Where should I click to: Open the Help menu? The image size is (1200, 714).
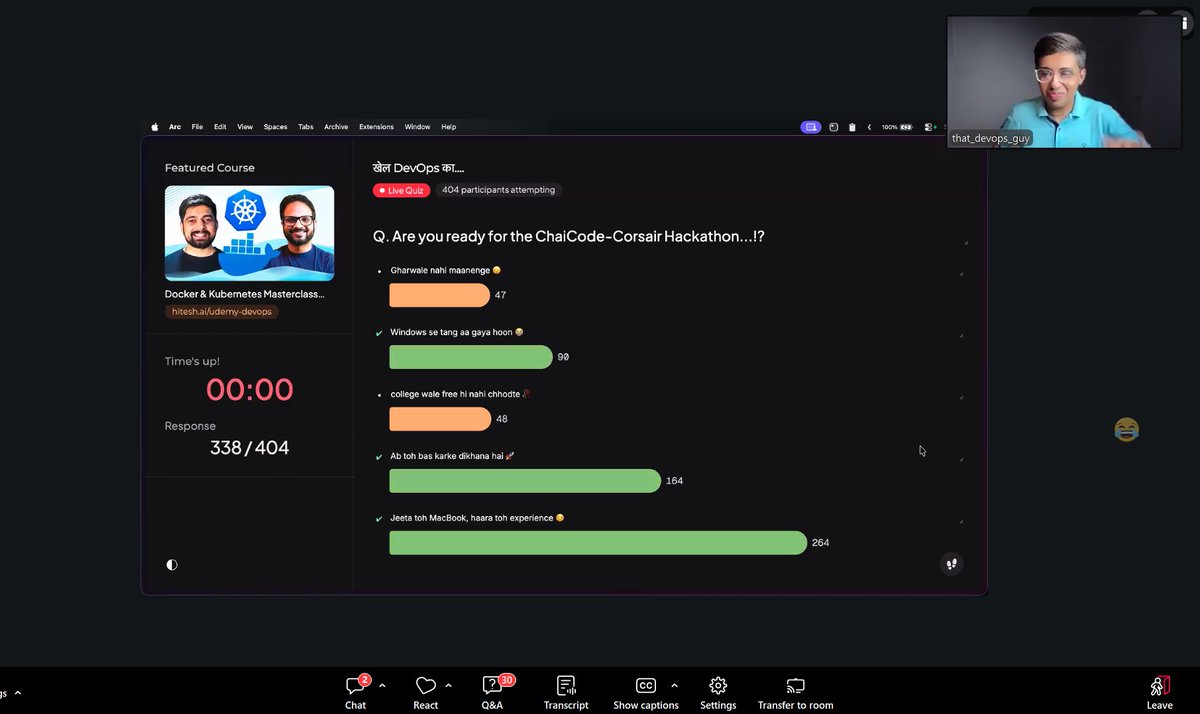(449, 127)
